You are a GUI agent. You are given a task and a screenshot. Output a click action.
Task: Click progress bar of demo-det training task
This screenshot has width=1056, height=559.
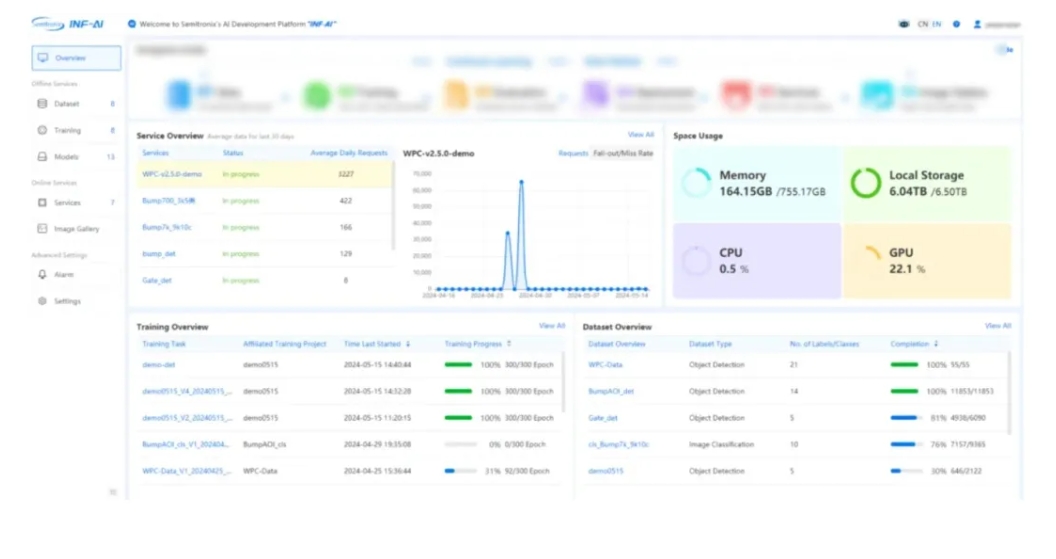[458, 365]
